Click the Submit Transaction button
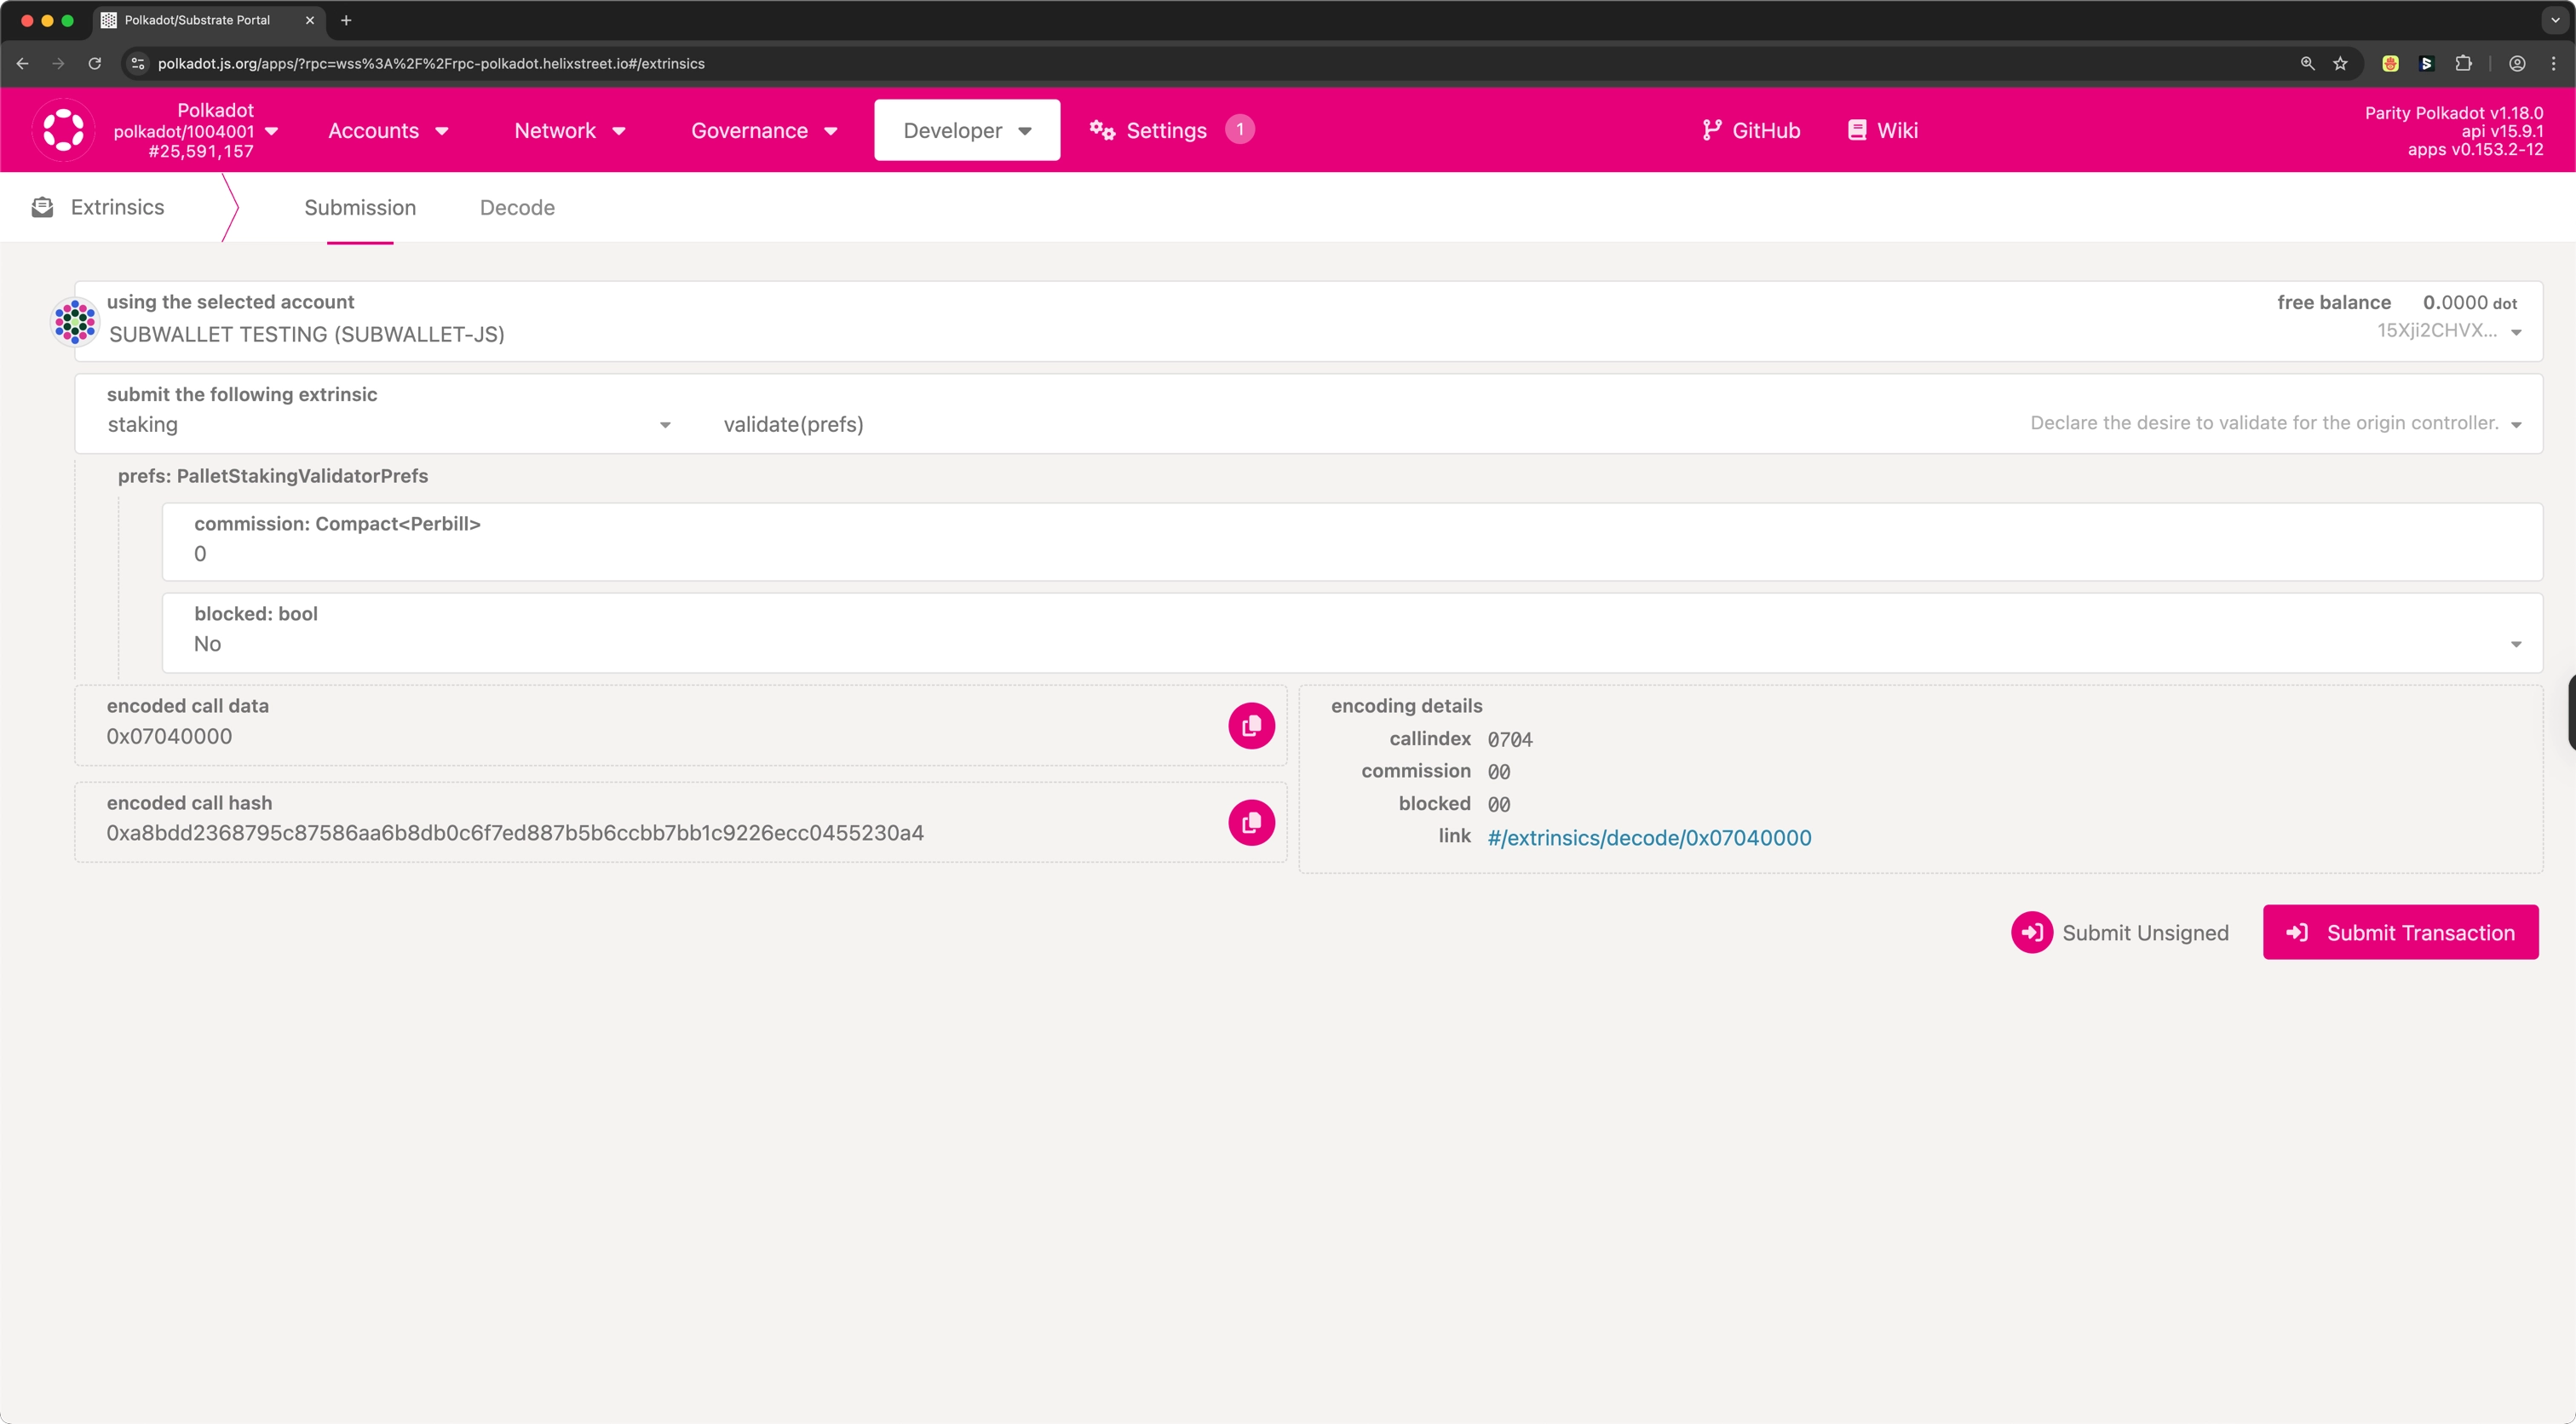 click(2400, 932)
